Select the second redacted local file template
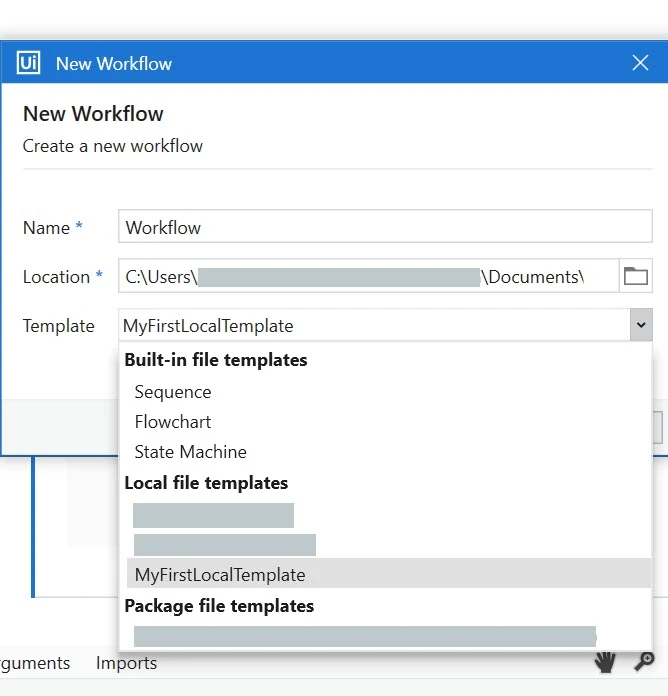Screen dimensions: 668x696 225,545
